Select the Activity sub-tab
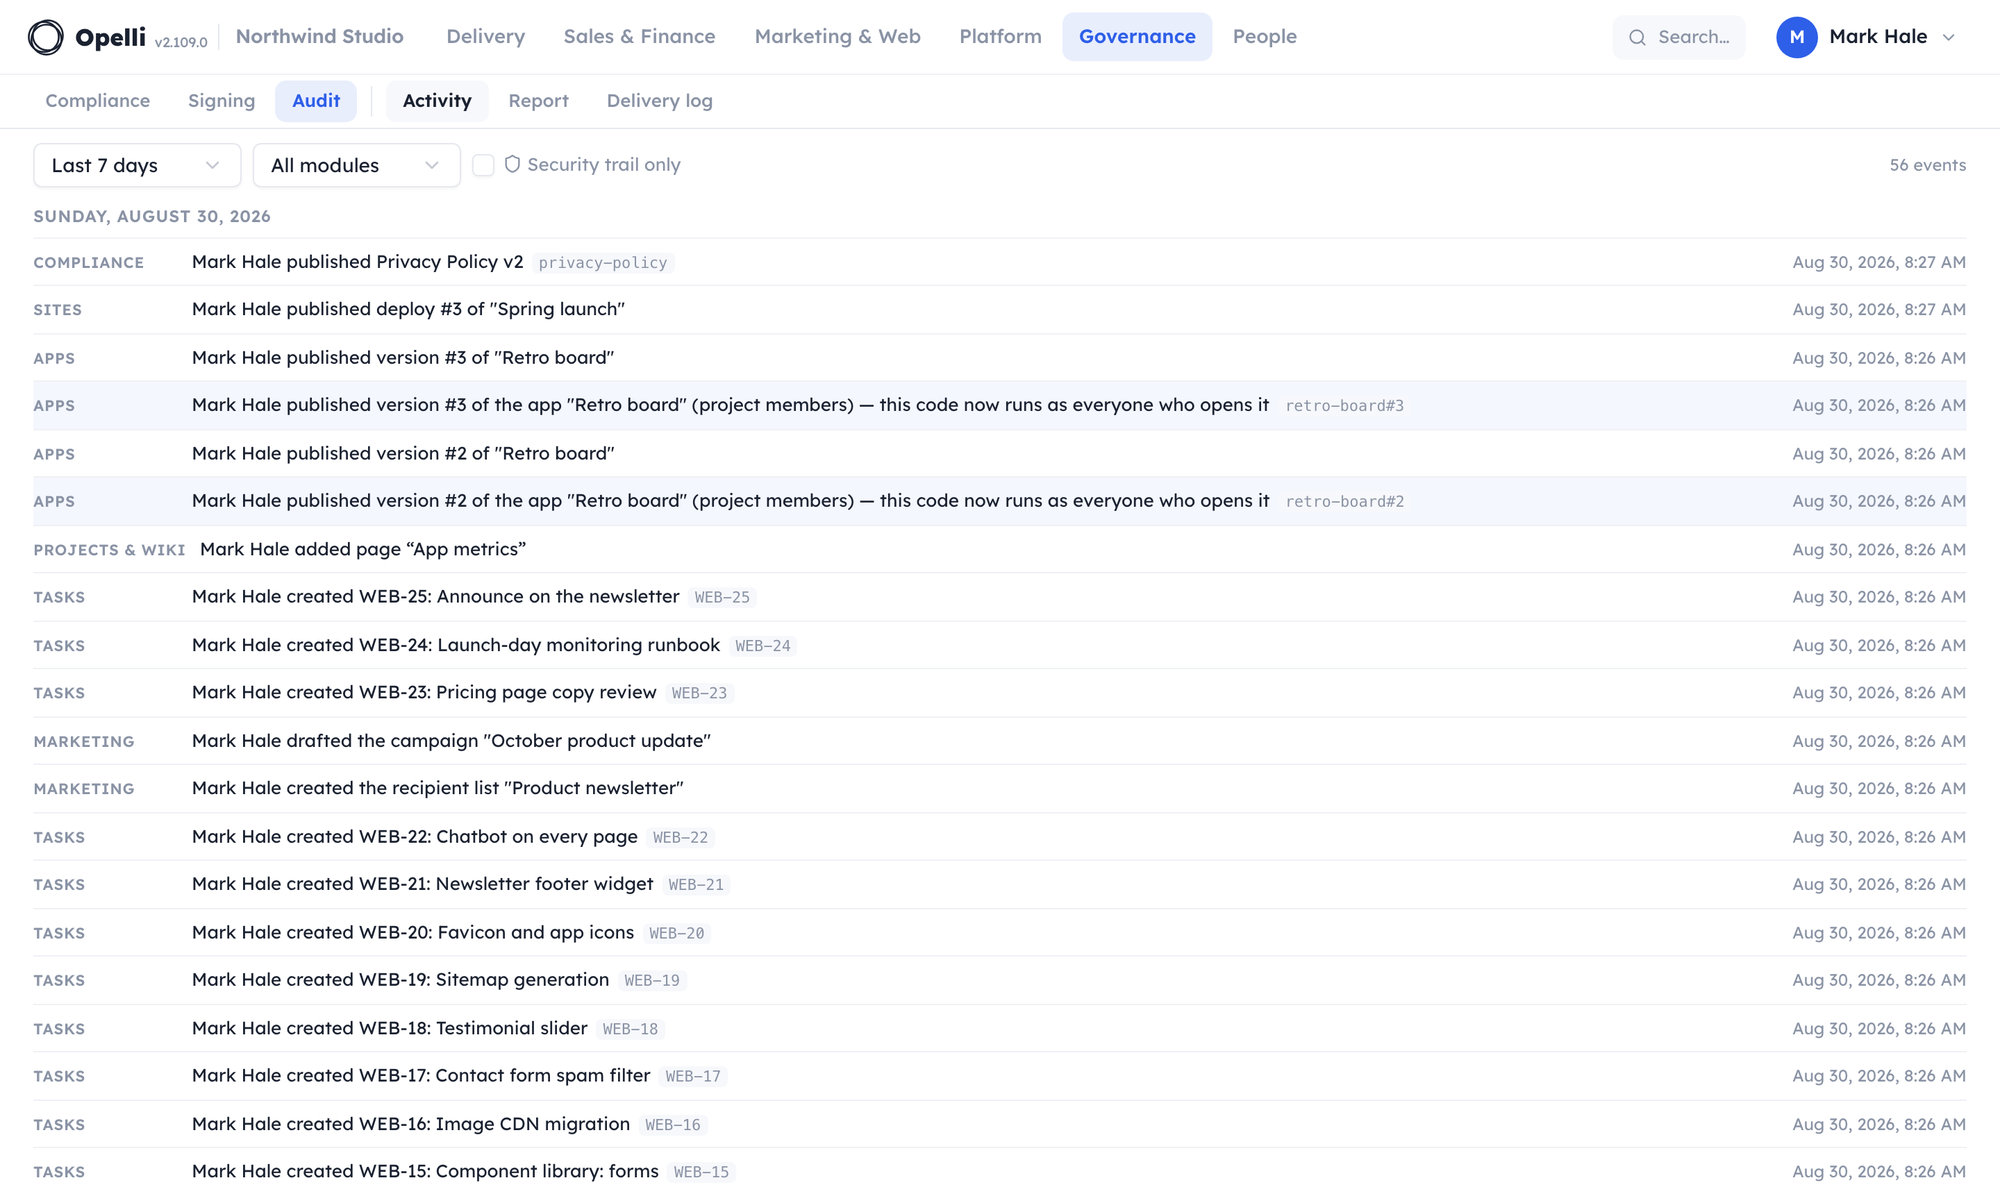The image size is (2000, 1194). pos(437,101)
